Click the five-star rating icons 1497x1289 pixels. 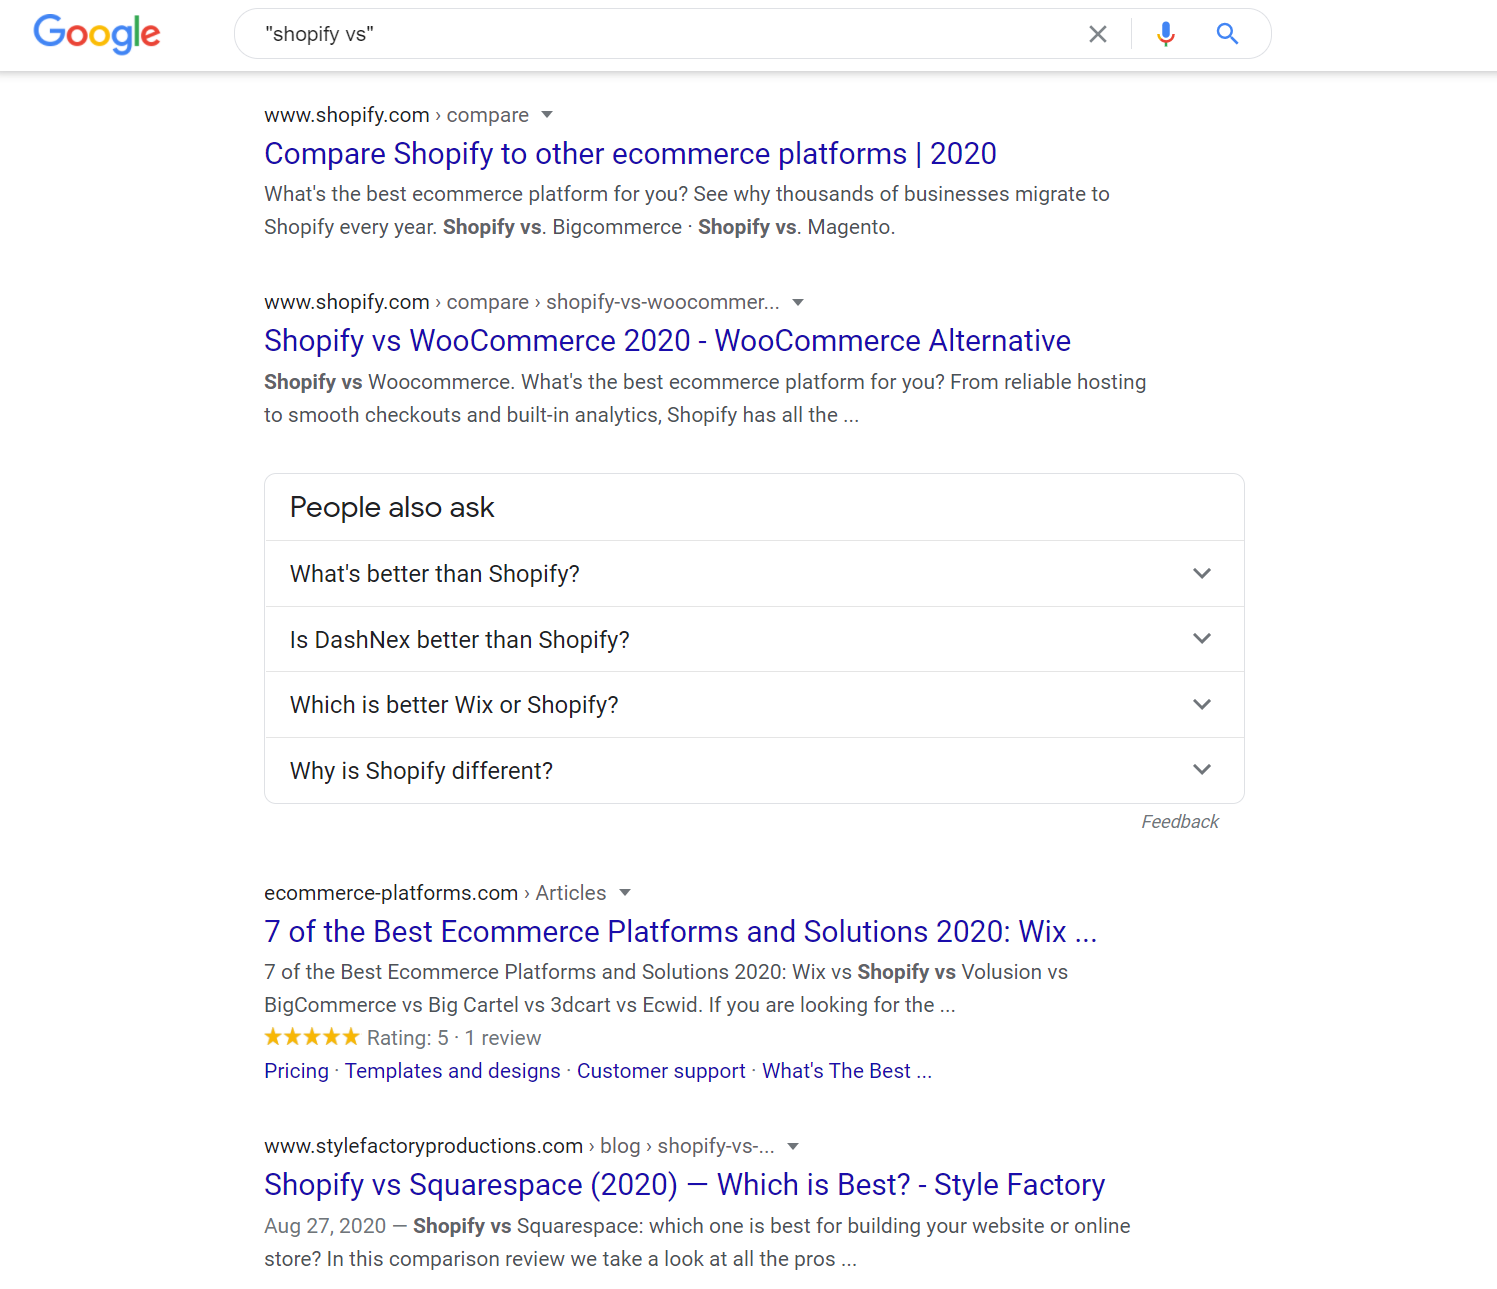(311, 1037)
